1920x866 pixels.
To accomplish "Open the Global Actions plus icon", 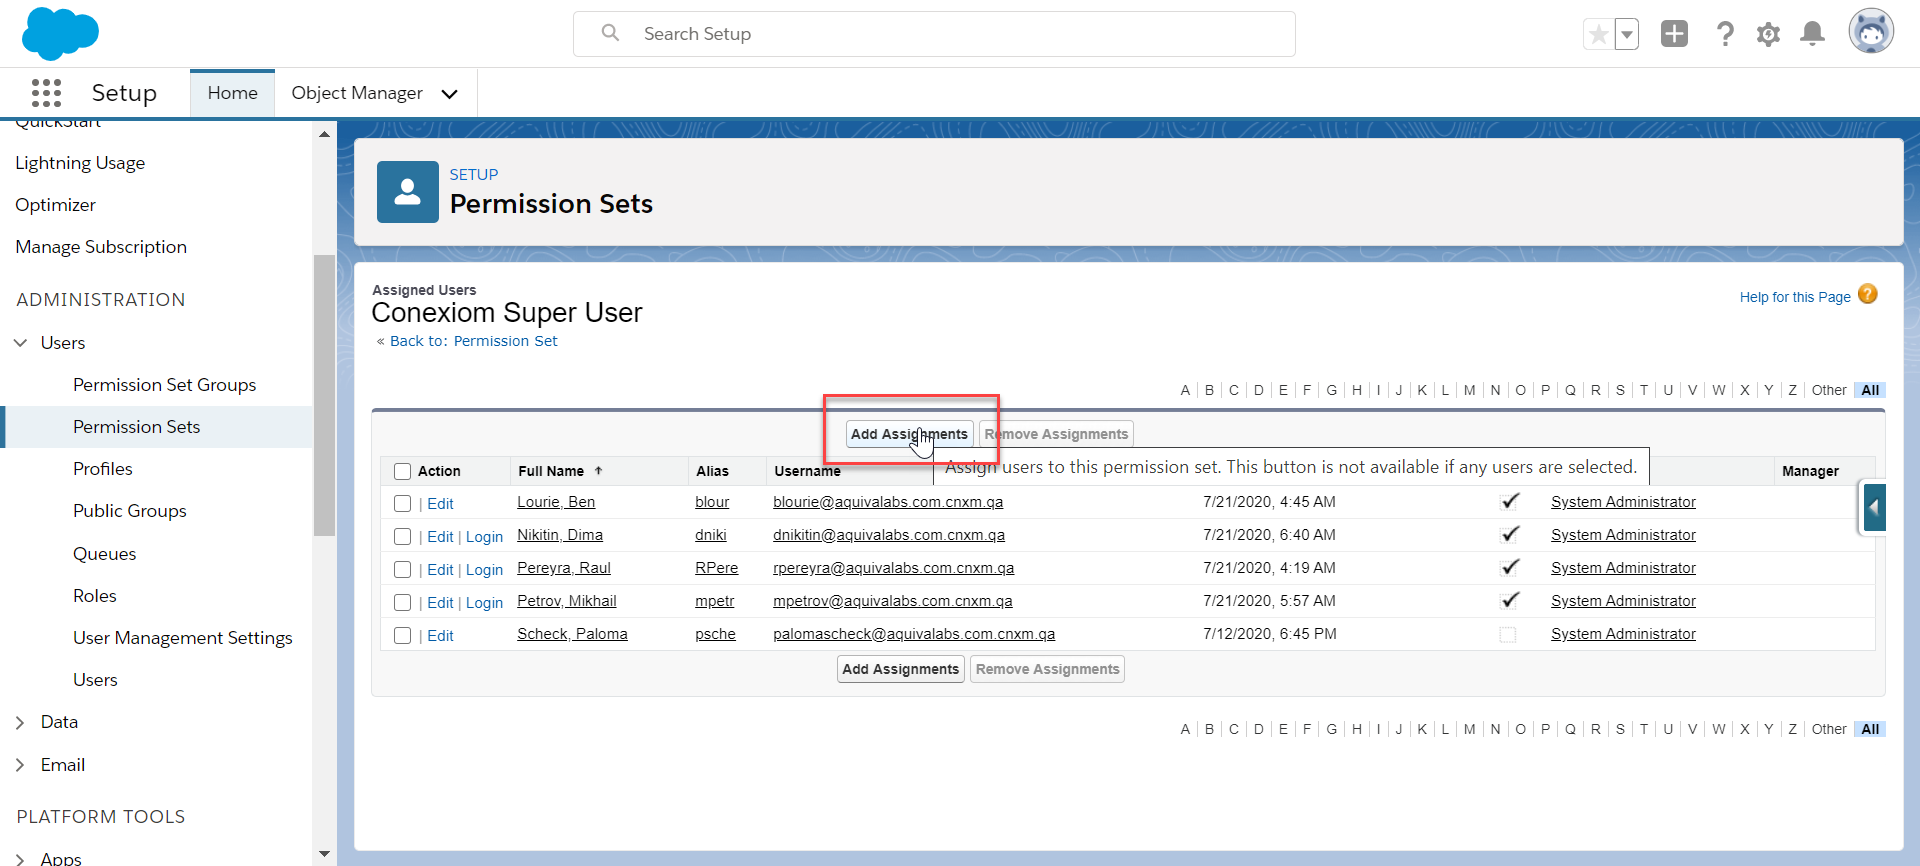I will pyautogui.click(x=1674, y=34).
